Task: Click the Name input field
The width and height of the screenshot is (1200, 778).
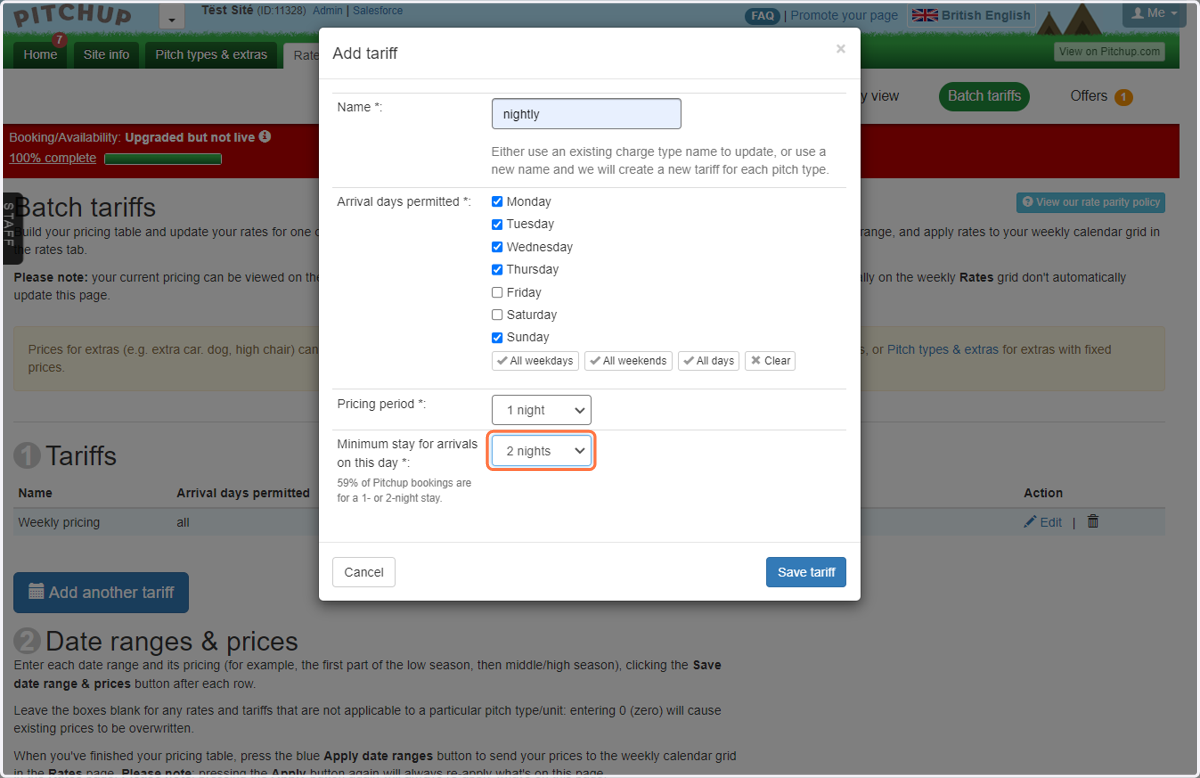Action: pos(586,114)
